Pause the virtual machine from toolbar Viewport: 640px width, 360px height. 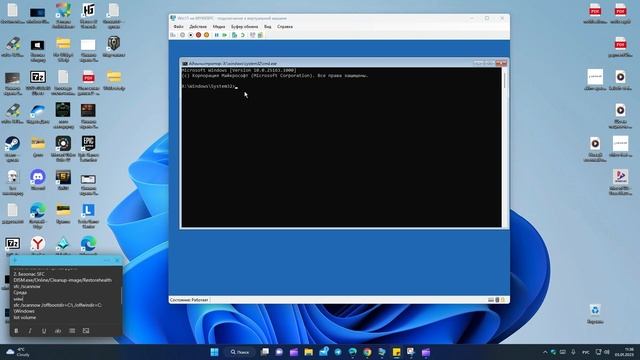[x=217, y=35]
